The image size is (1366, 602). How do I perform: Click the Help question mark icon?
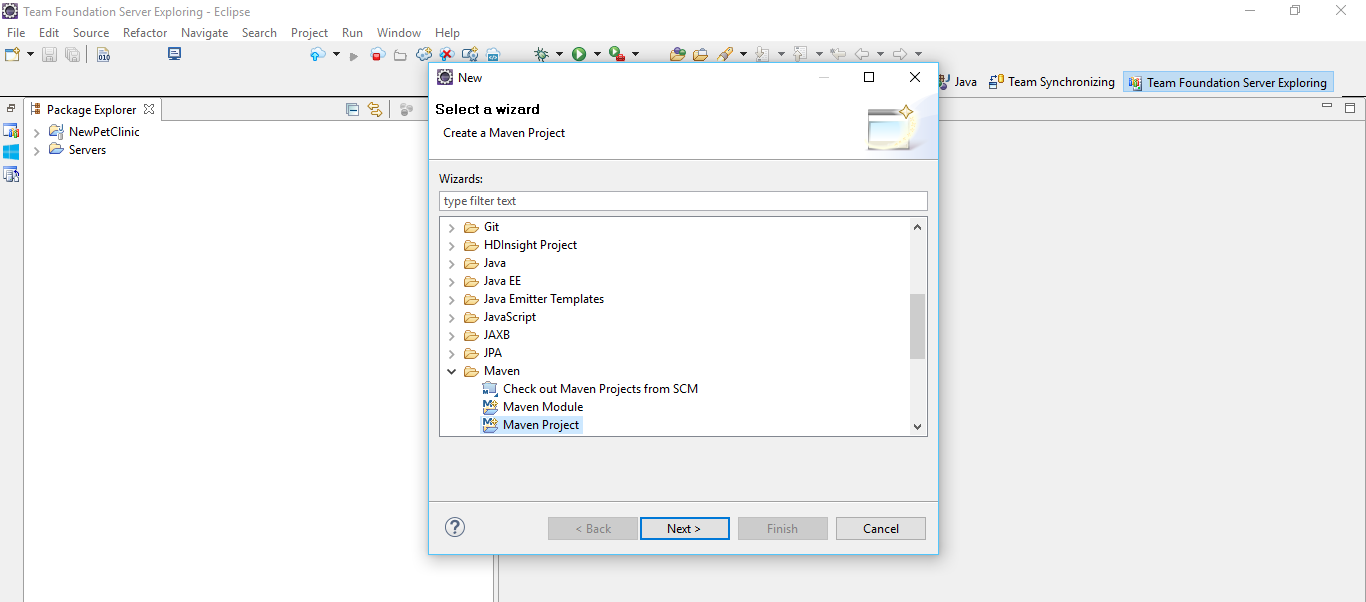(x=455, y=527)
